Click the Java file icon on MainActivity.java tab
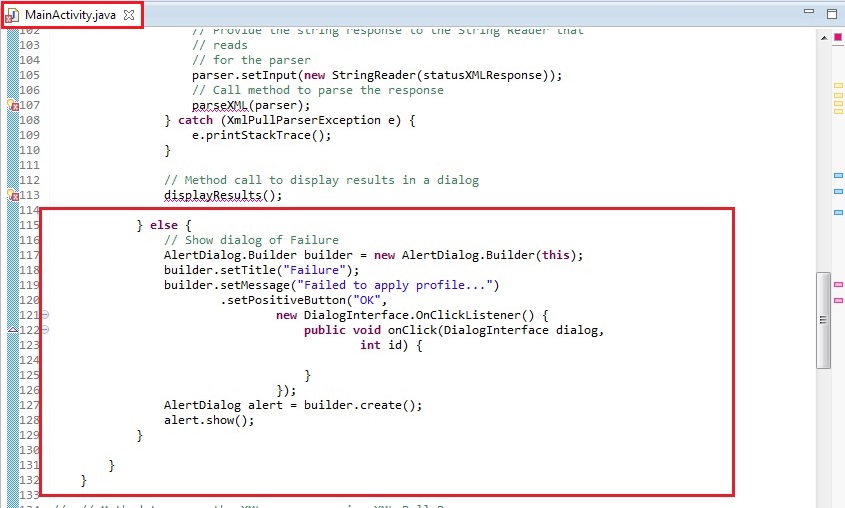845x508 pixels. pyautogui.click(x=13, y=15)
